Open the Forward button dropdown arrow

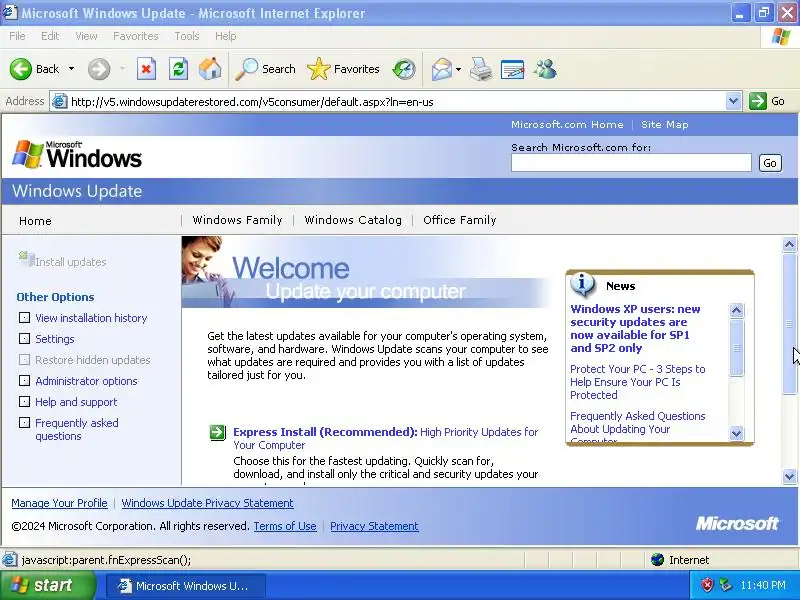pyautogui.click(x=122, y=69)
